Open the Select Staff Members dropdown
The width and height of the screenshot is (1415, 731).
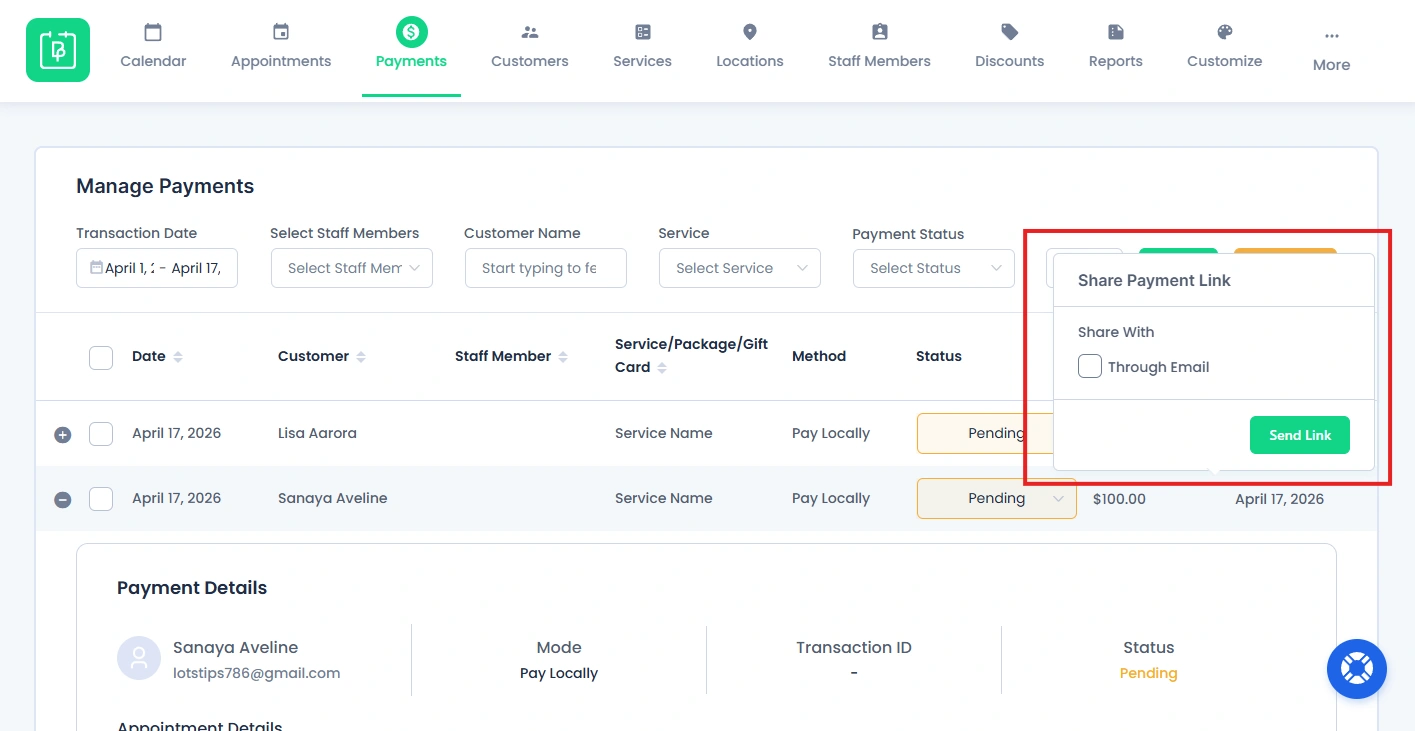[351, 268]
